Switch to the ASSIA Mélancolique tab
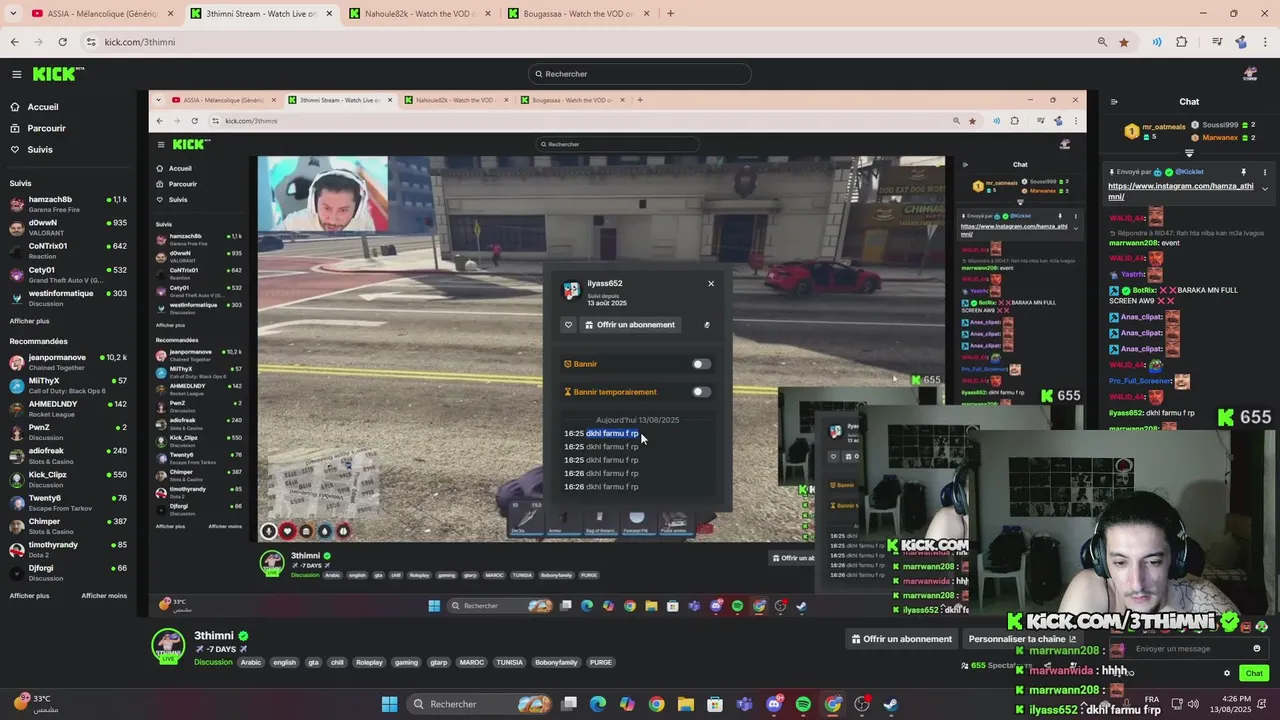Image resolution: width=1280 pixels, height=720 pixels. (102, 13)
